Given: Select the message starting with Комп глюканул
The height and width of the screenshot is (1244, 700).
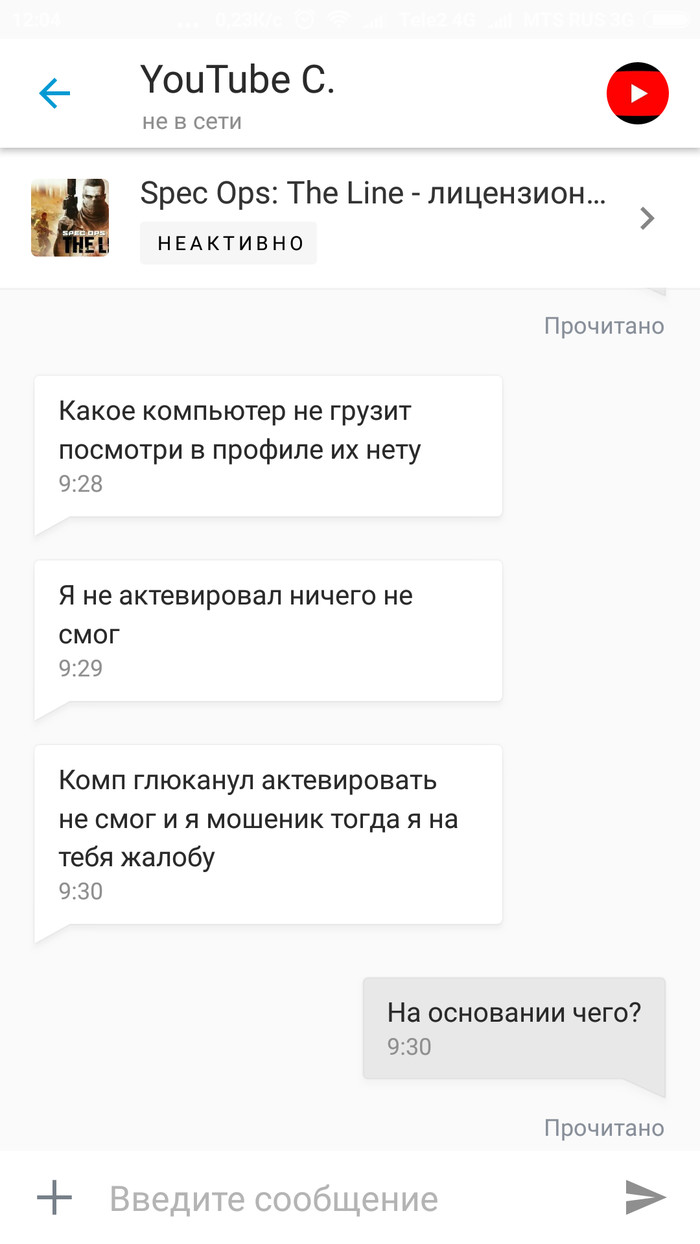Looking at the screenshot, I should pos(267,833).
